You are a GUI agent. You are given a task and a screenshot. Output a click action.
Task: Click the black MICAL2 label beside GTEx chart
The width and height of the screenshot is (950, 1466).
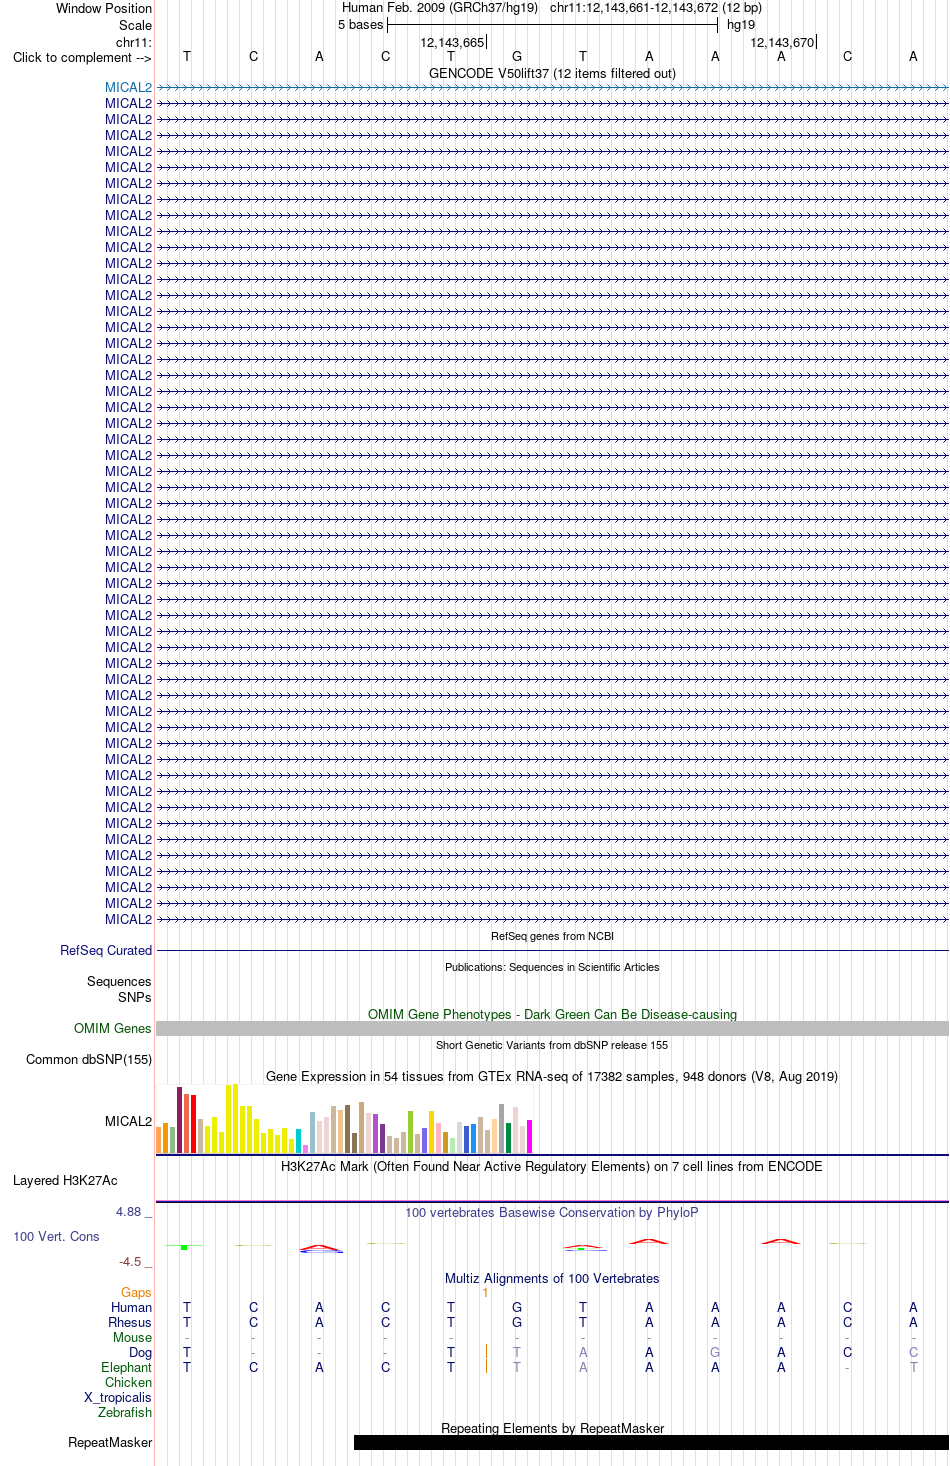click(129, 1121)
